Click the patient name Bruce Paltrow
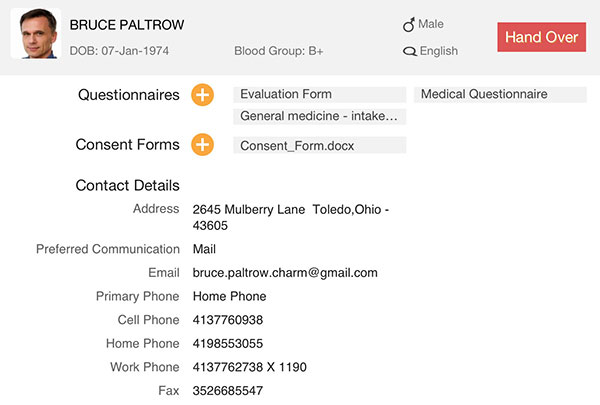This screenshot has height=405, width=600. point(127,24)
